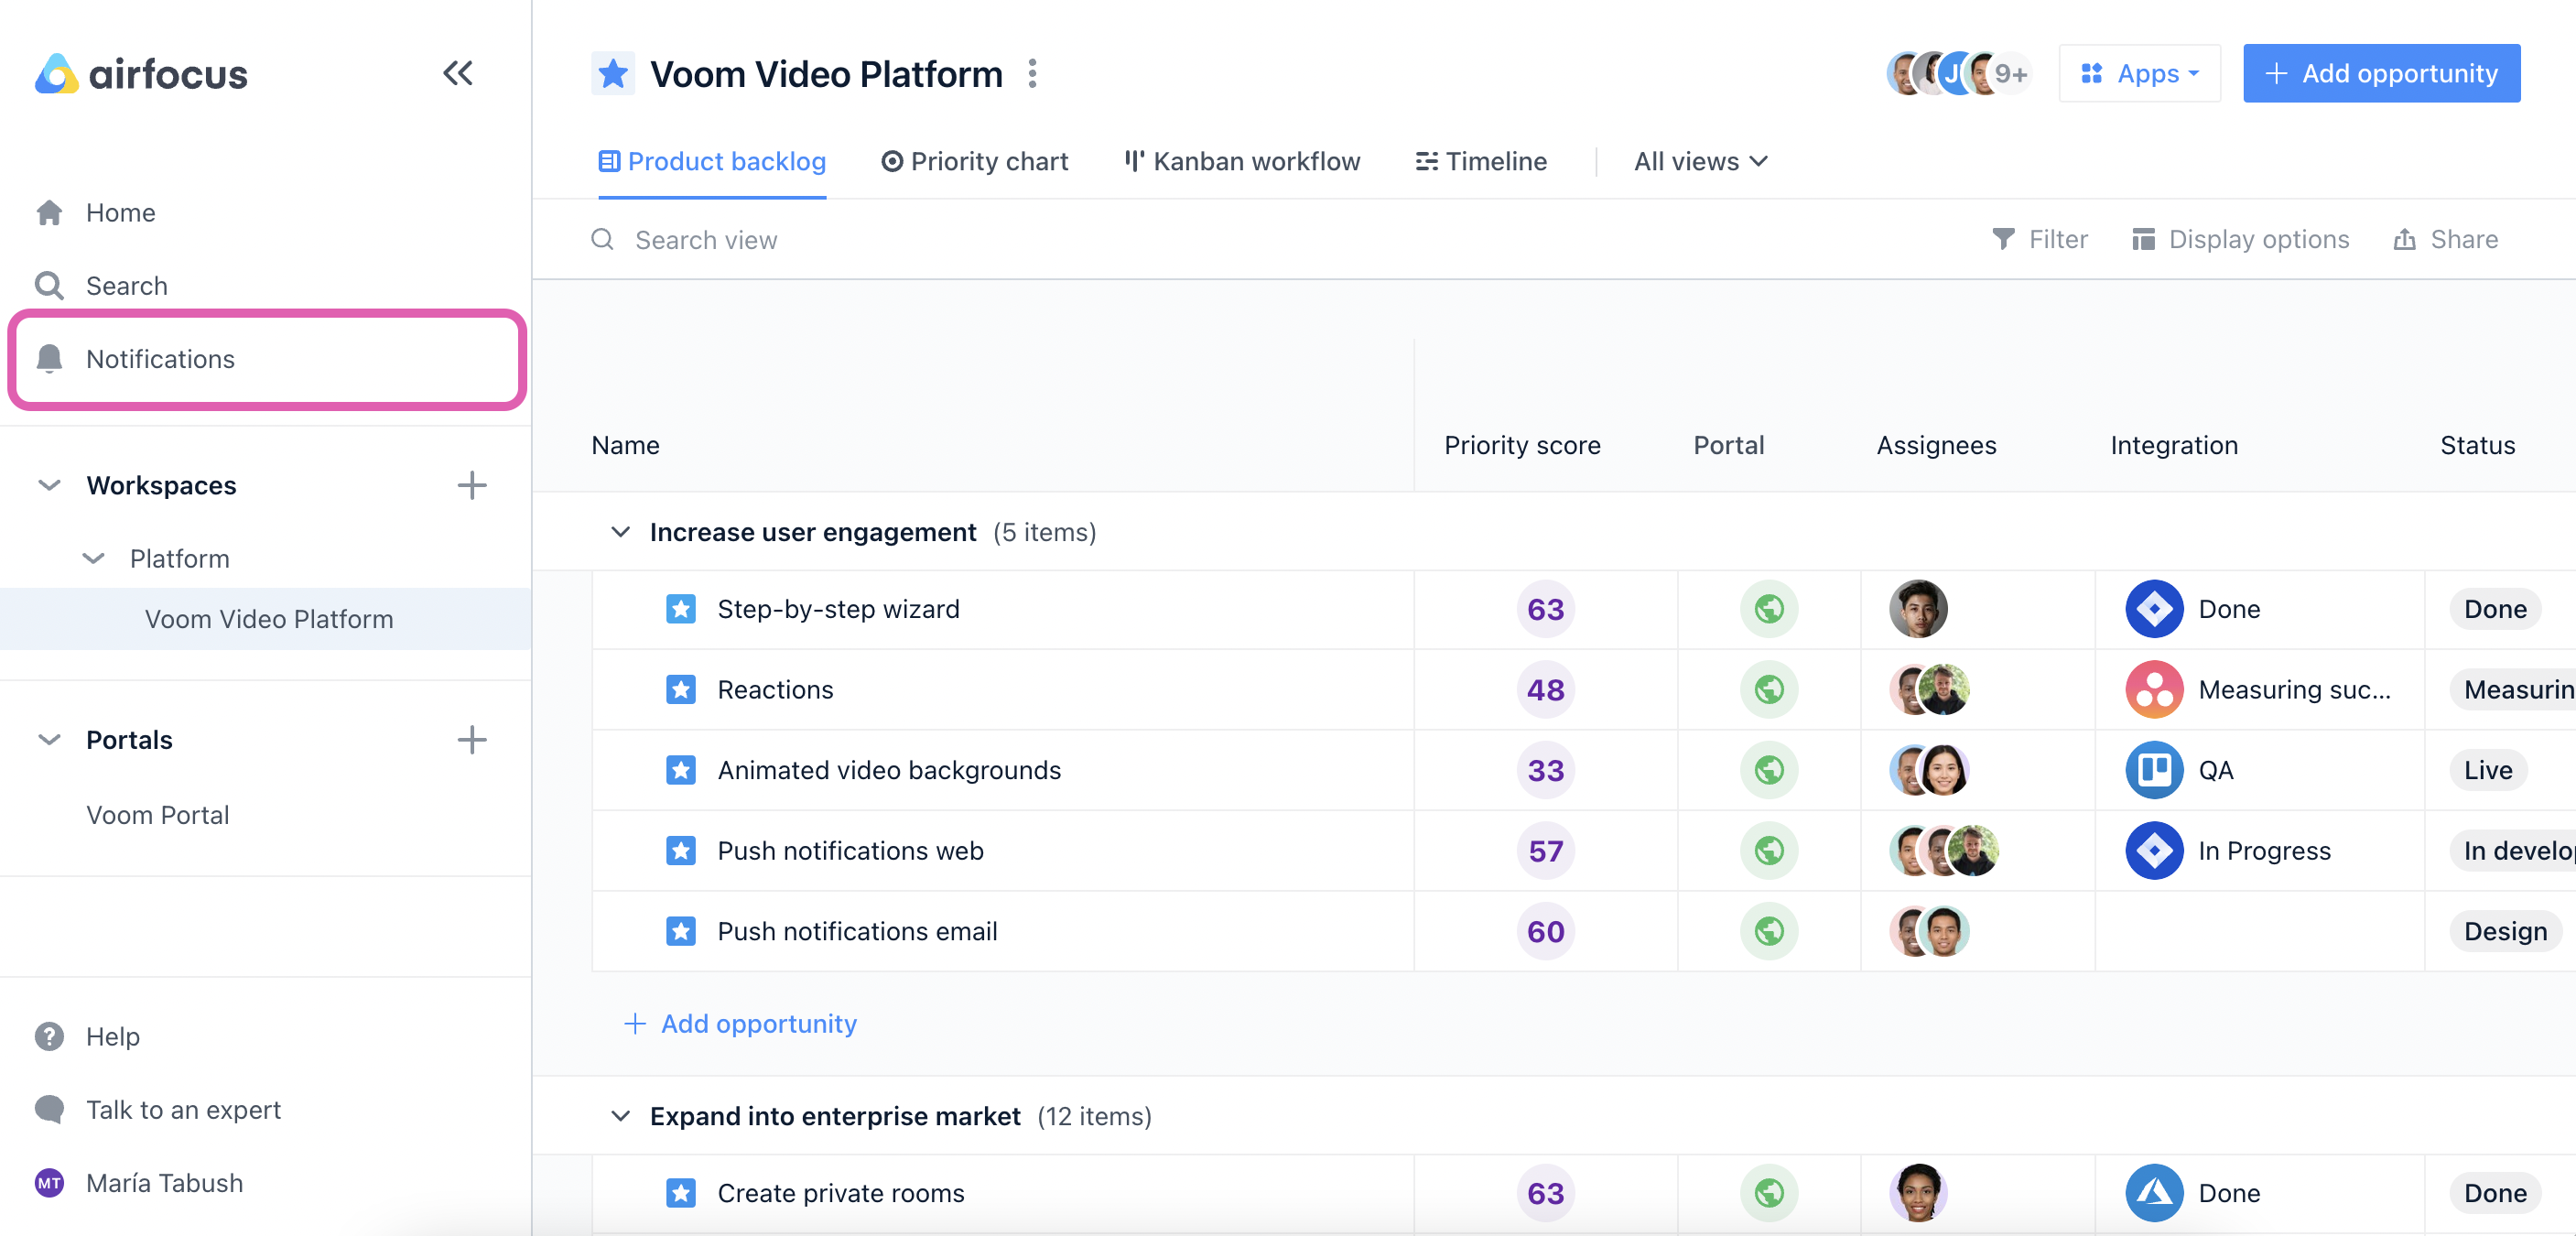Open the Reactions item
Screen dimensions: 2576x1236
click(x=775, y=690)
